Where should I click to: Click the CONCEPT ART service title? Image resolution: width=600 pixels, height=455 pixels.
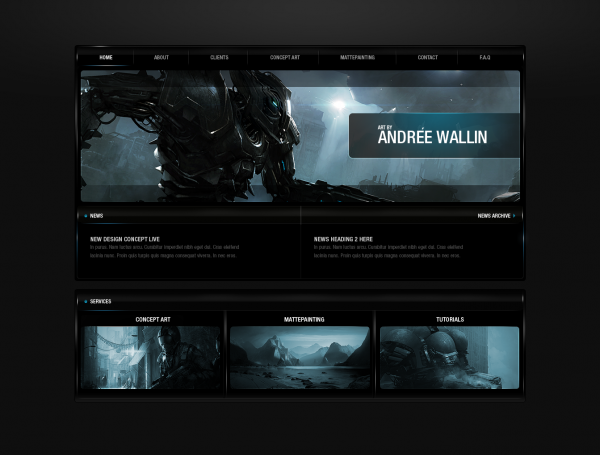153,320
